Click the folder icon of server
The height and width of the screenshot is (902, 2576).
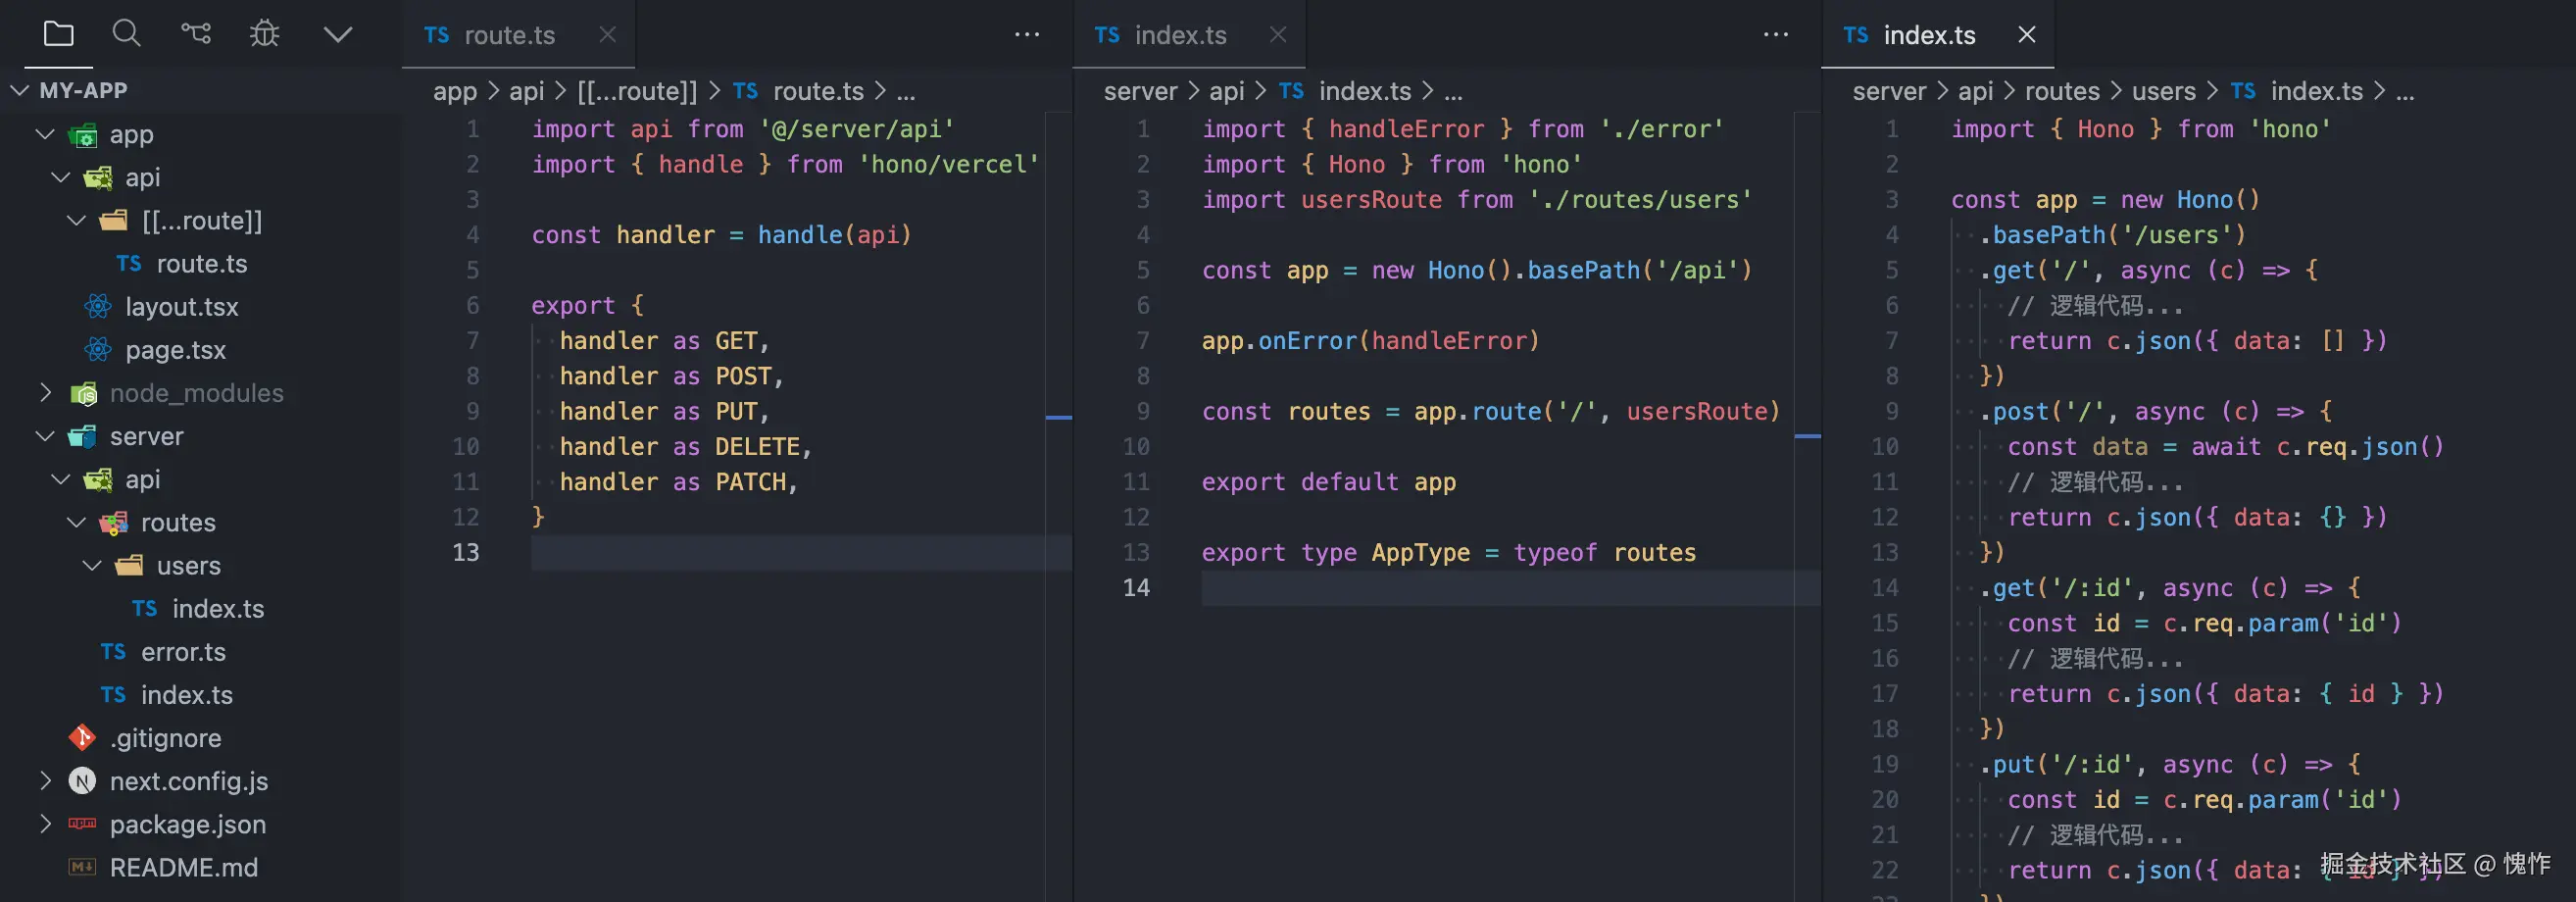pos(82,436)
